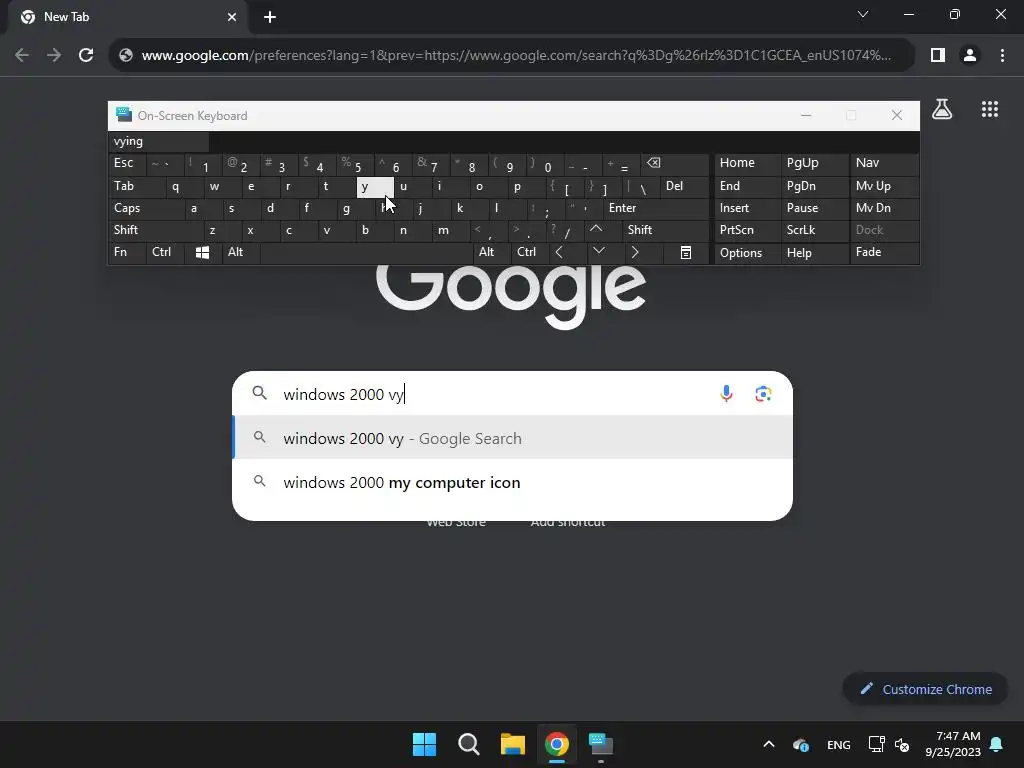The width and height of the screenshot is (1024, 768).
Task: Click the highlighted y key on On-Screen Keyboard
Action: point(375,186)
